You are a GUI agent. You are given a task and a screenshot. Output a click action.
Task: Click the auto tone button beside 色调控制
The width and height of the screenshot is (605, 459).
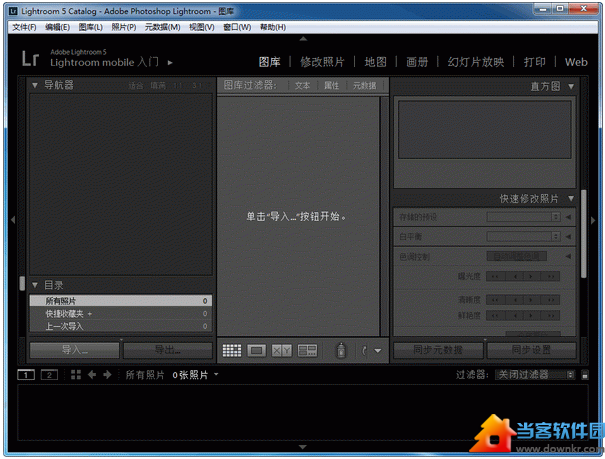pyautogui.click(x=517, y=256)
